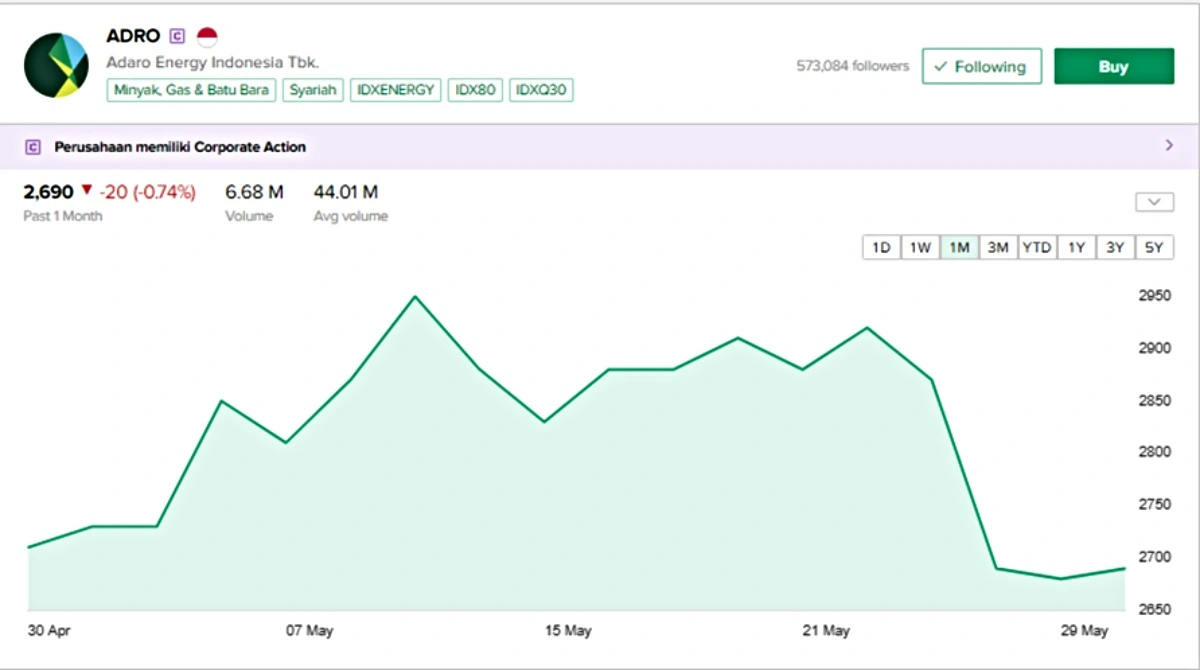Click the ADRO ticker symbol
Image resolution: width=1200 pixels, height=670 pixels.
[134, 36]
